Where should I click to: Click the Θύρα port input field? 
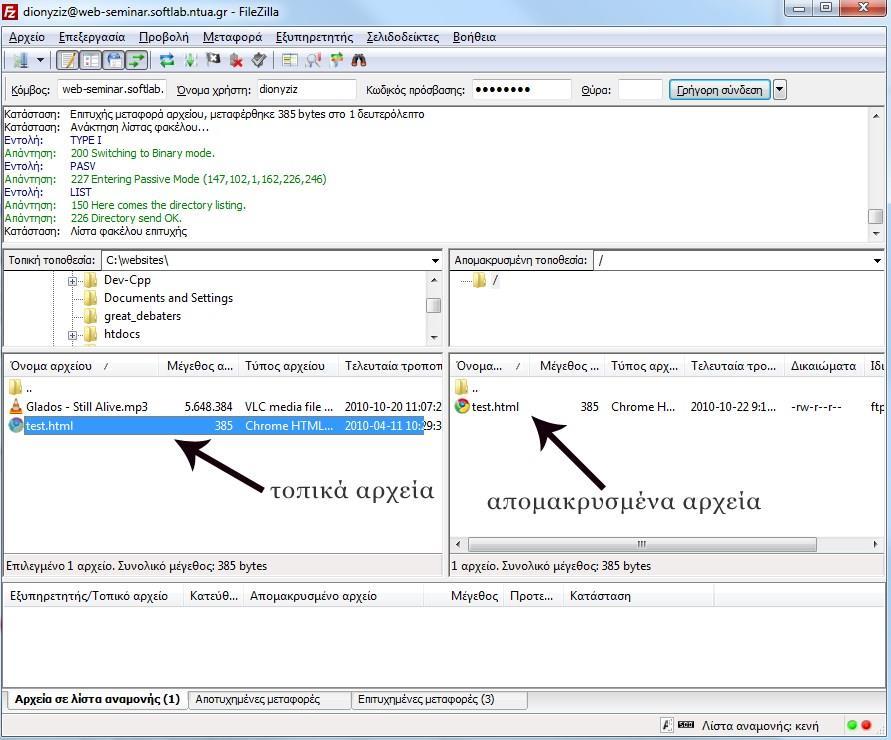pyautogui.click(x=640, y=89)
